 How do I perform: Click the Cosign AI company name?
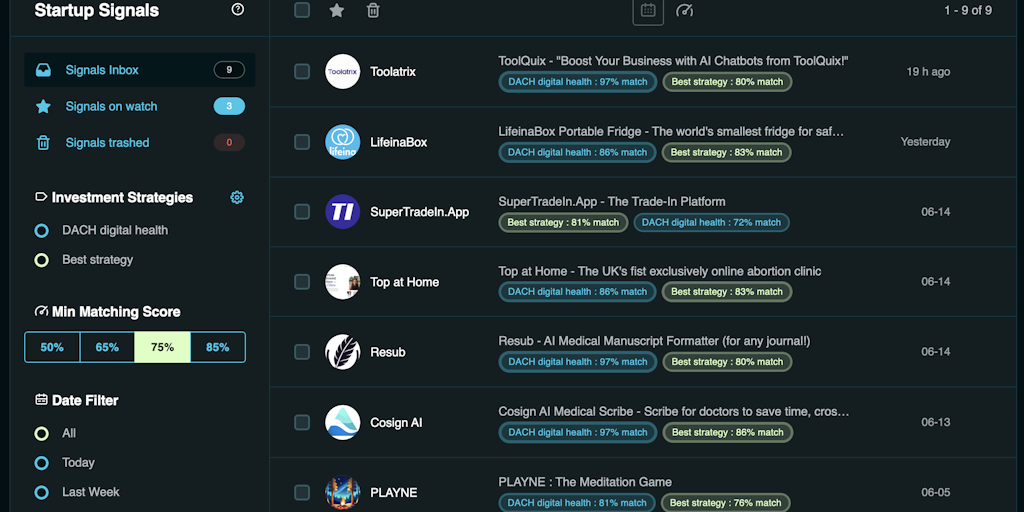click(x=396, y=423)
